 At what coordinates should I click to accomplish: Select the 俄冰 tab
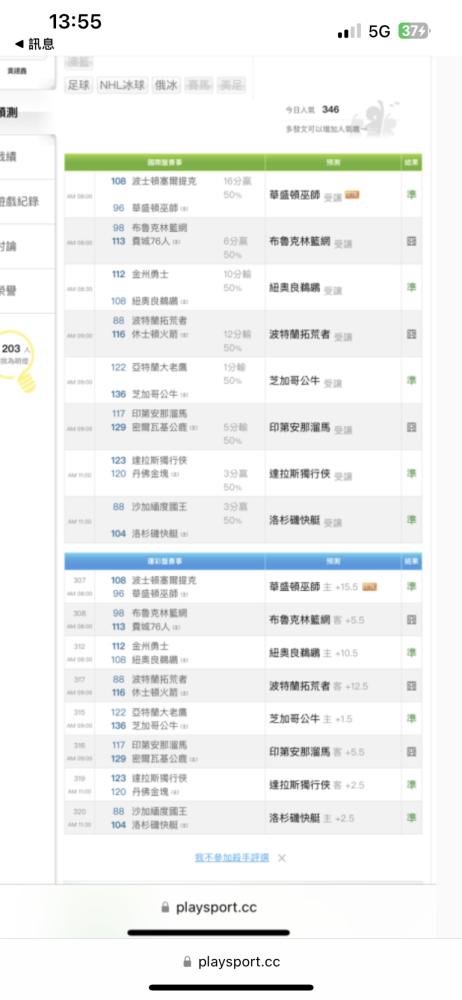tap(167, 85)
